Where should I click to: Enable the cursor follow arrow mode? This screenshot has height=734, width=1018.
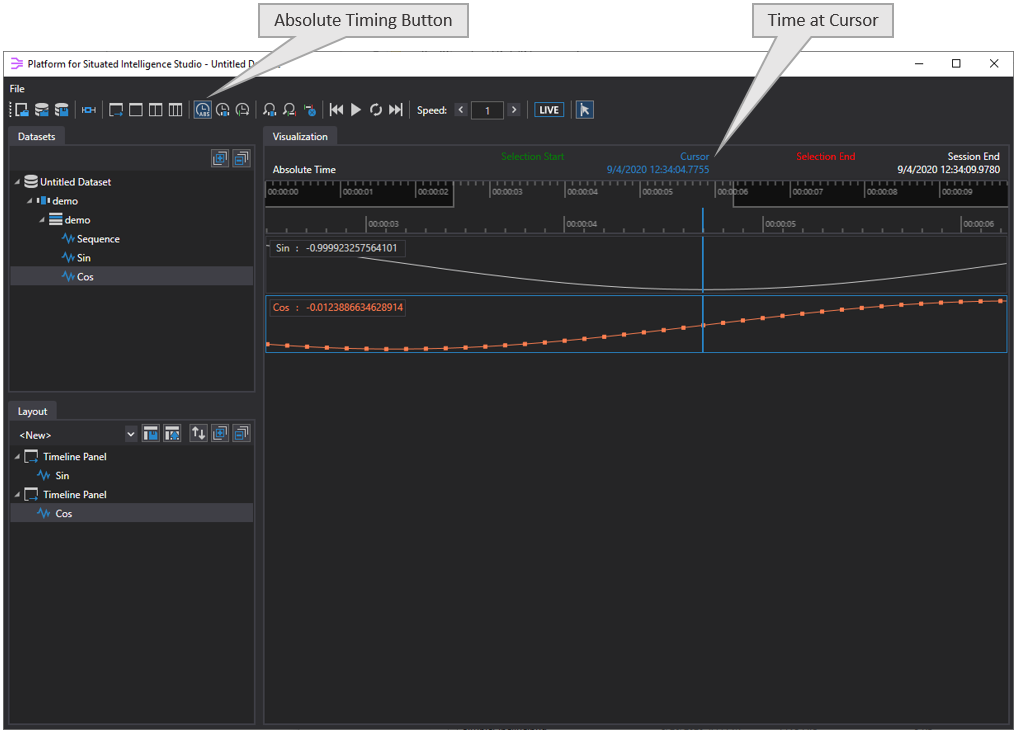pos(584,110)
